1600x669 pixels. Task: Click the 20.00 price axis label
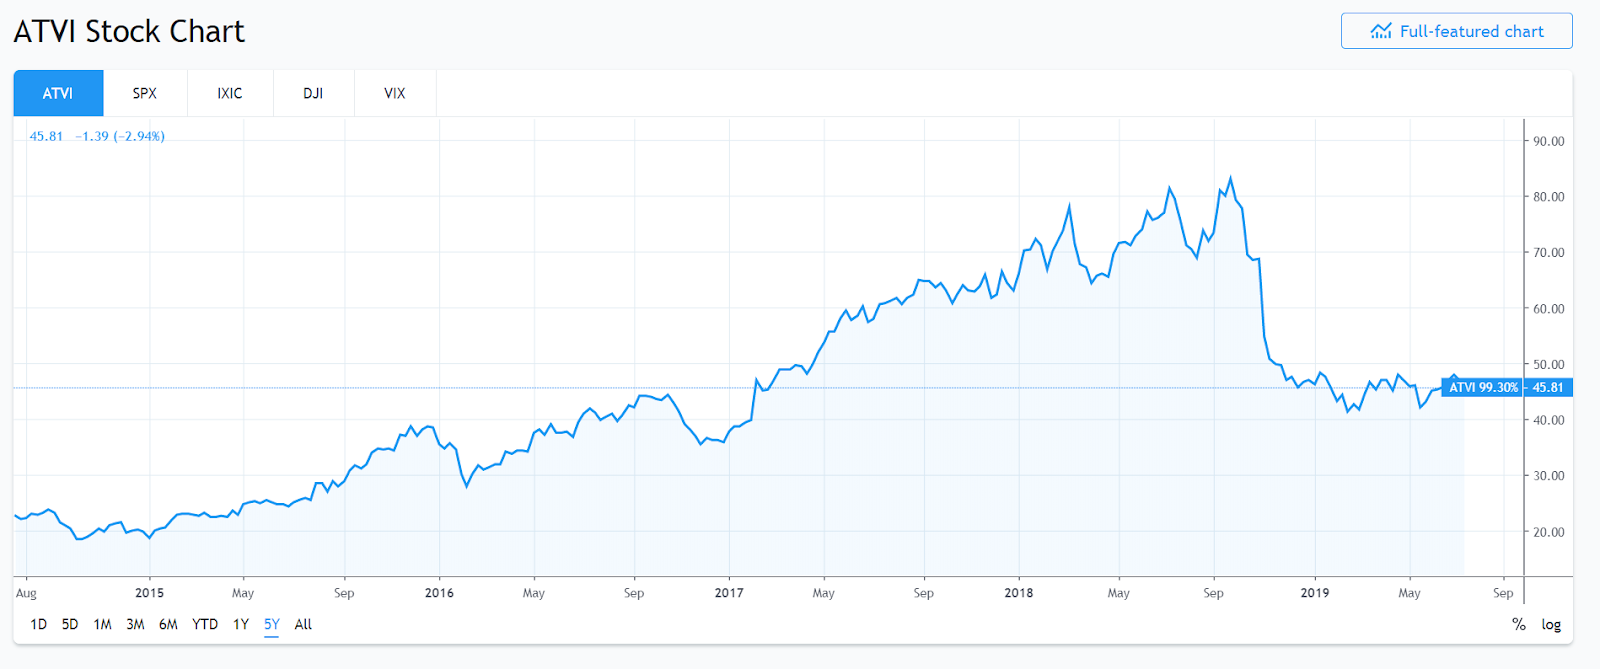1549,532
